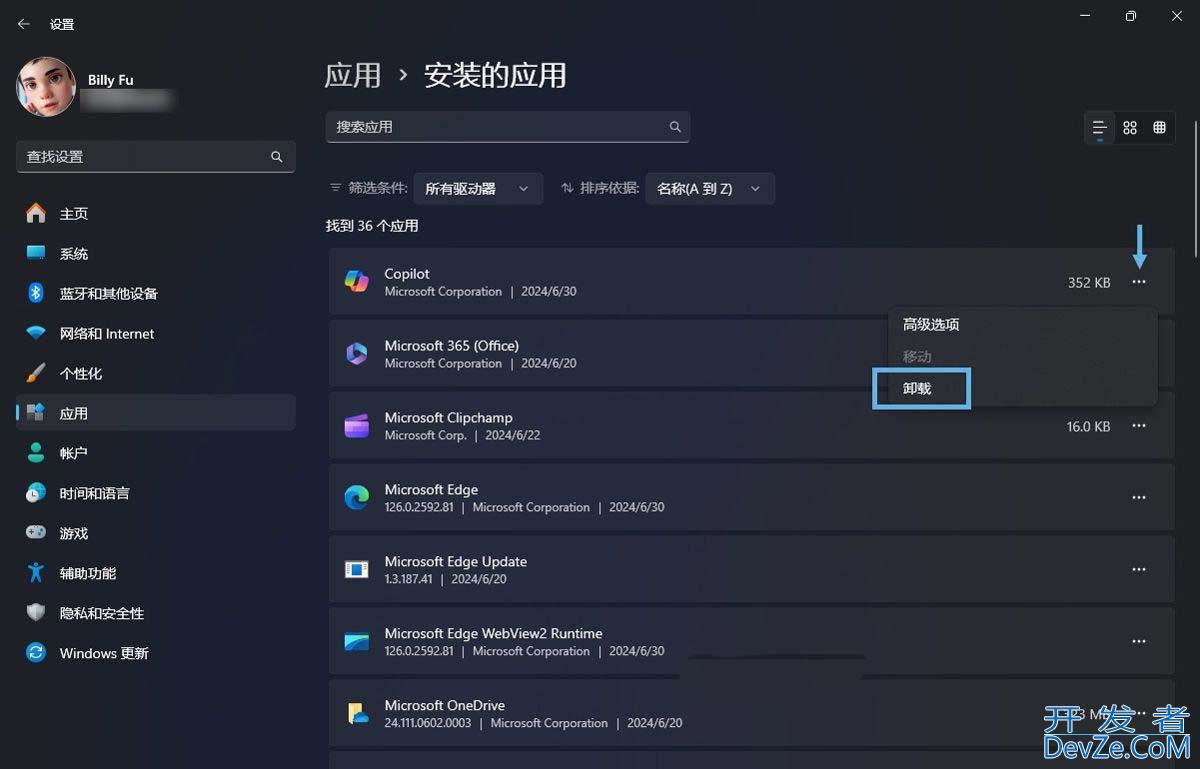Viewport: 1200px width, 769px height.
Task: Open 网络和 Internet settings
Action: 156,334
